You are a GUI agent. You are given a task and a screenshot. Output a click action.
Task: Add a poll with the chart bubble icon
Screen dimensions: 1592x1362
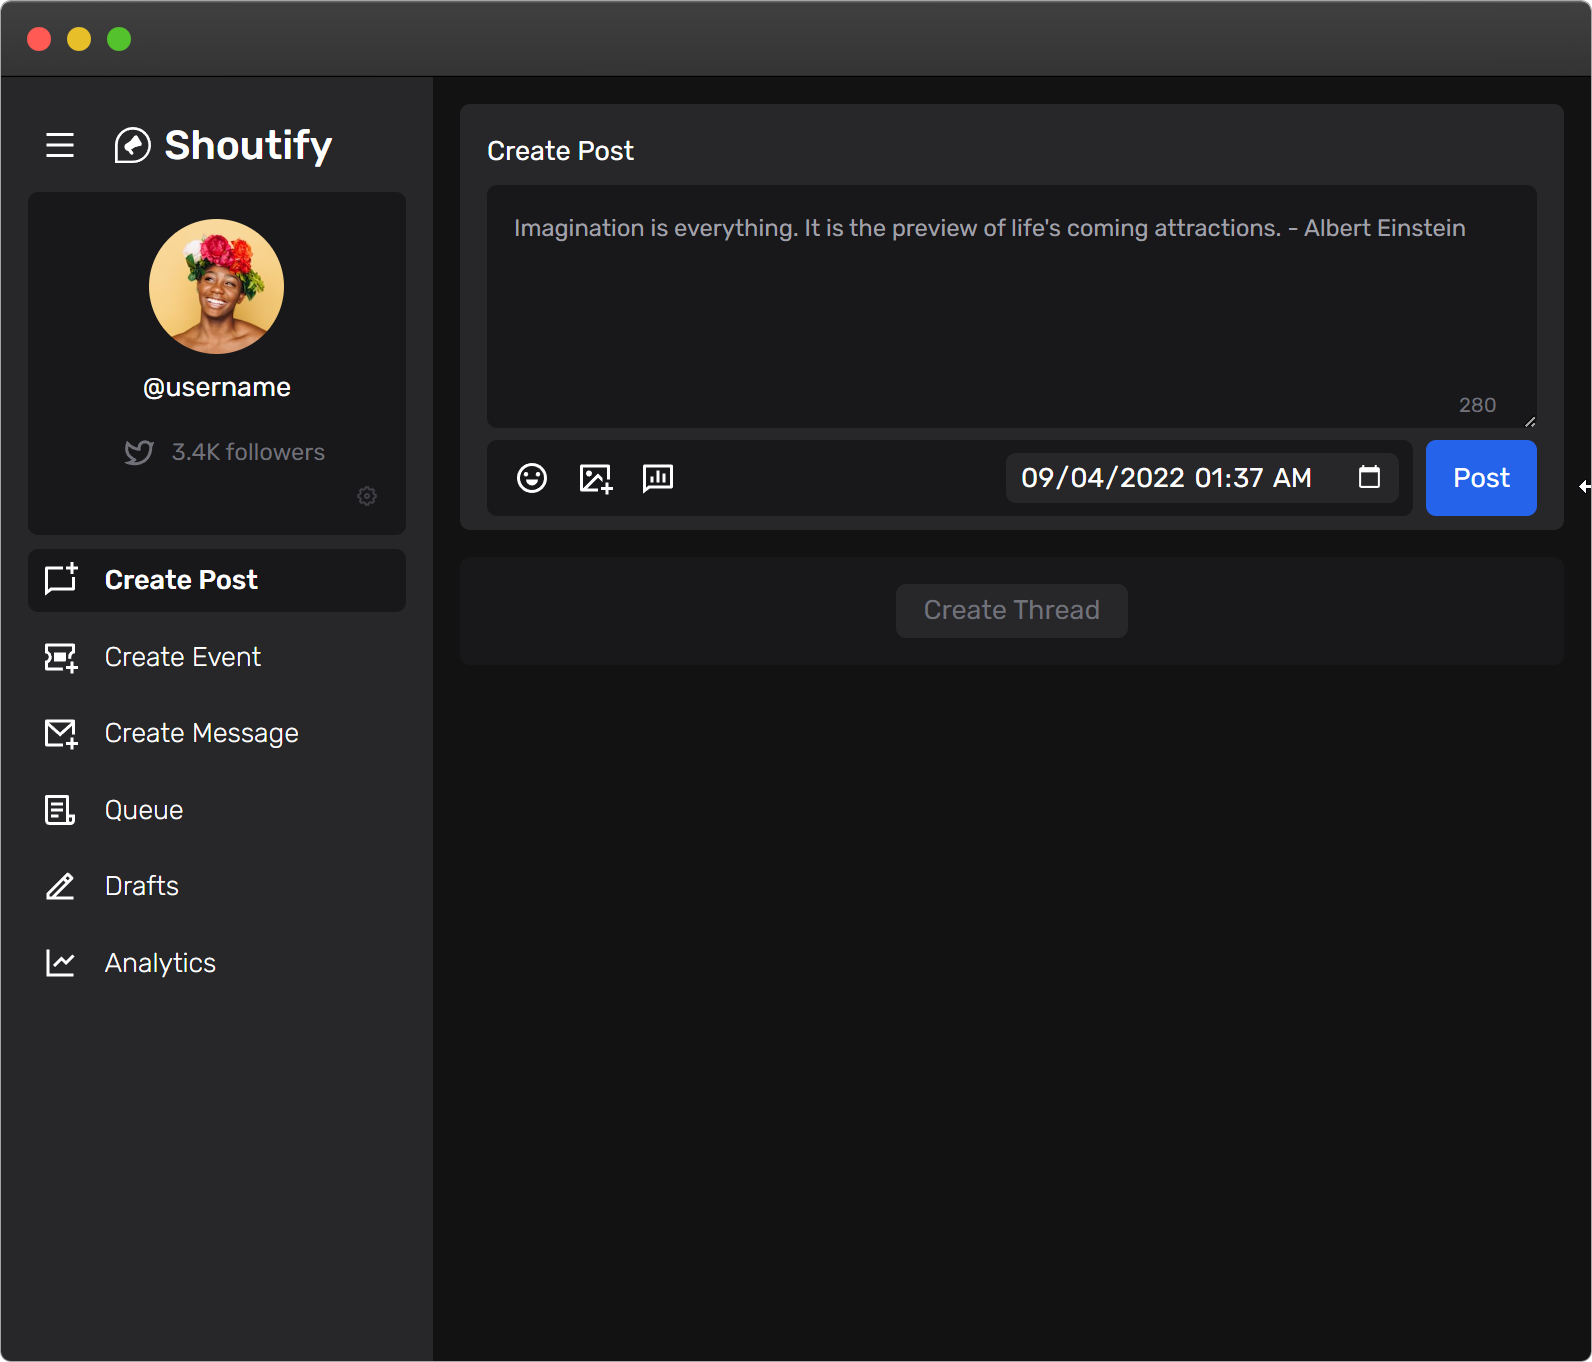tap(658, 478)
